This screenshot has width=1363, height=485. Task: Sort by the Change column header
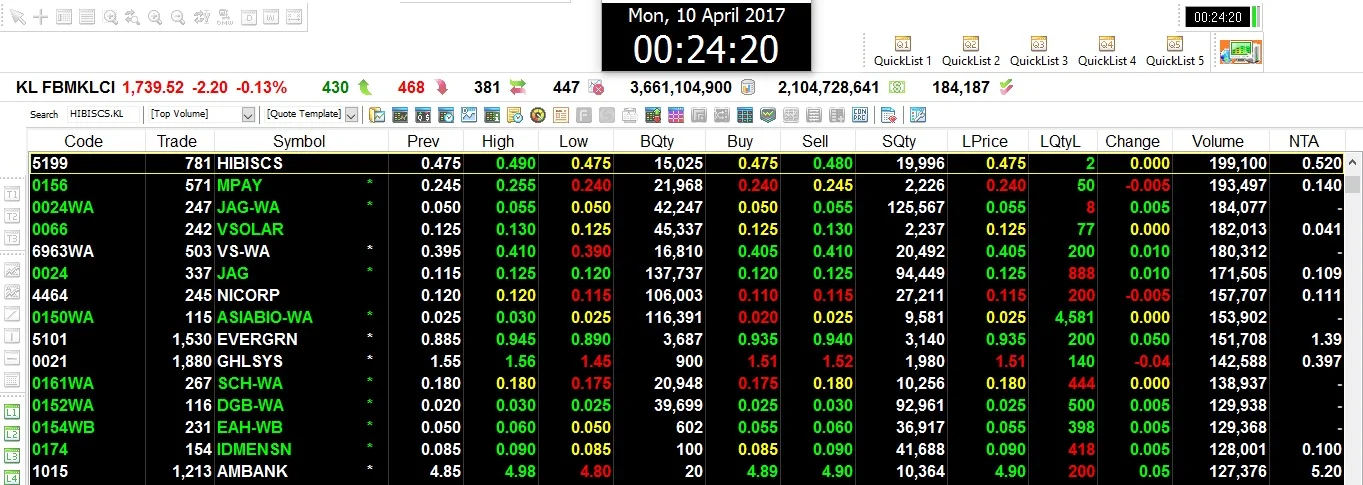tap(1133, 141)
